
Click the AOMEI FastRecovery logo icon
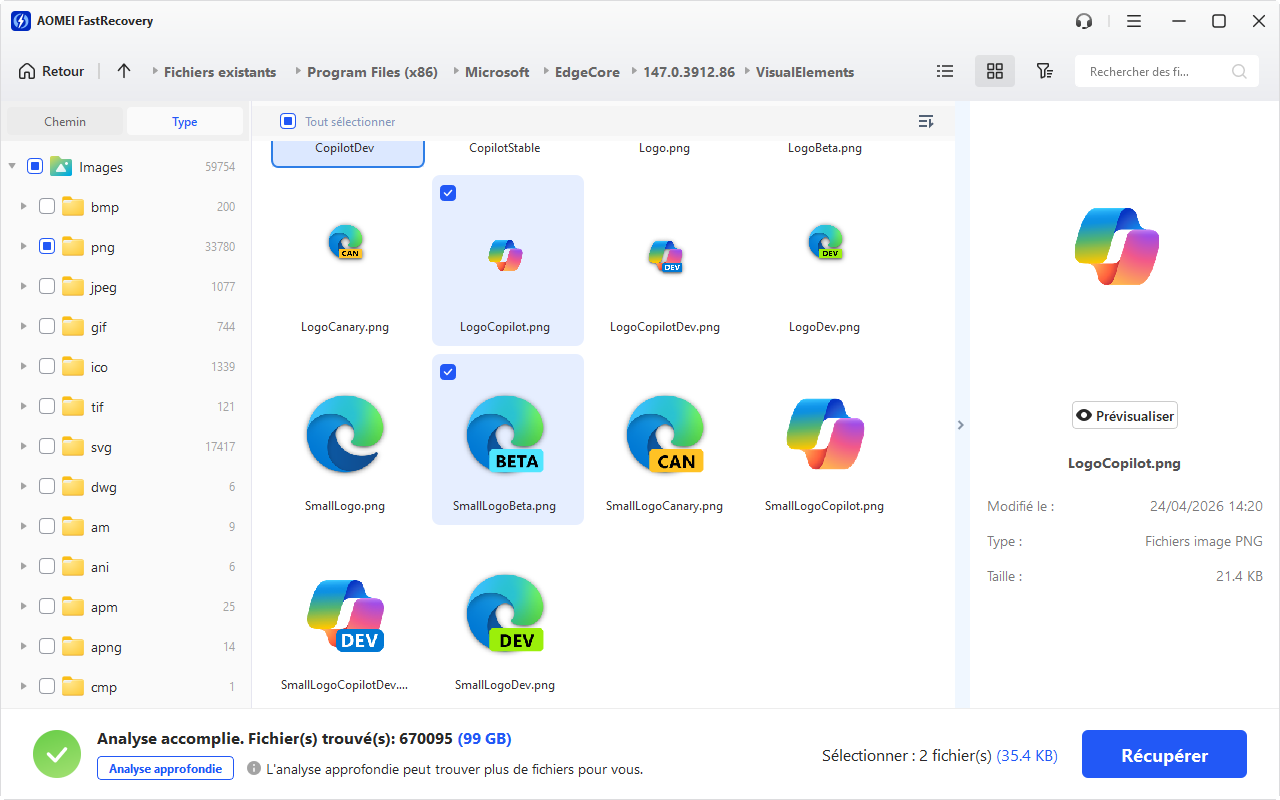(x=20, y=21)
